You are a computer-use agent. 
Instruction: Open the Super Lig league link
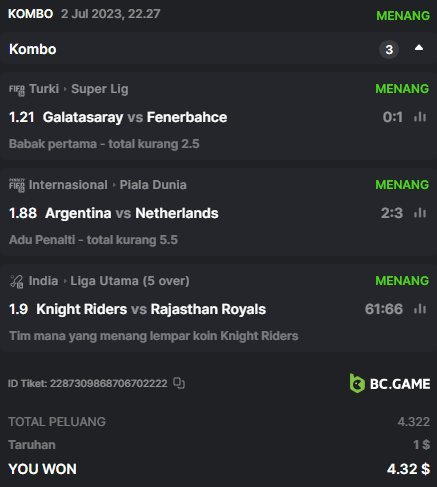click(100, 89)
